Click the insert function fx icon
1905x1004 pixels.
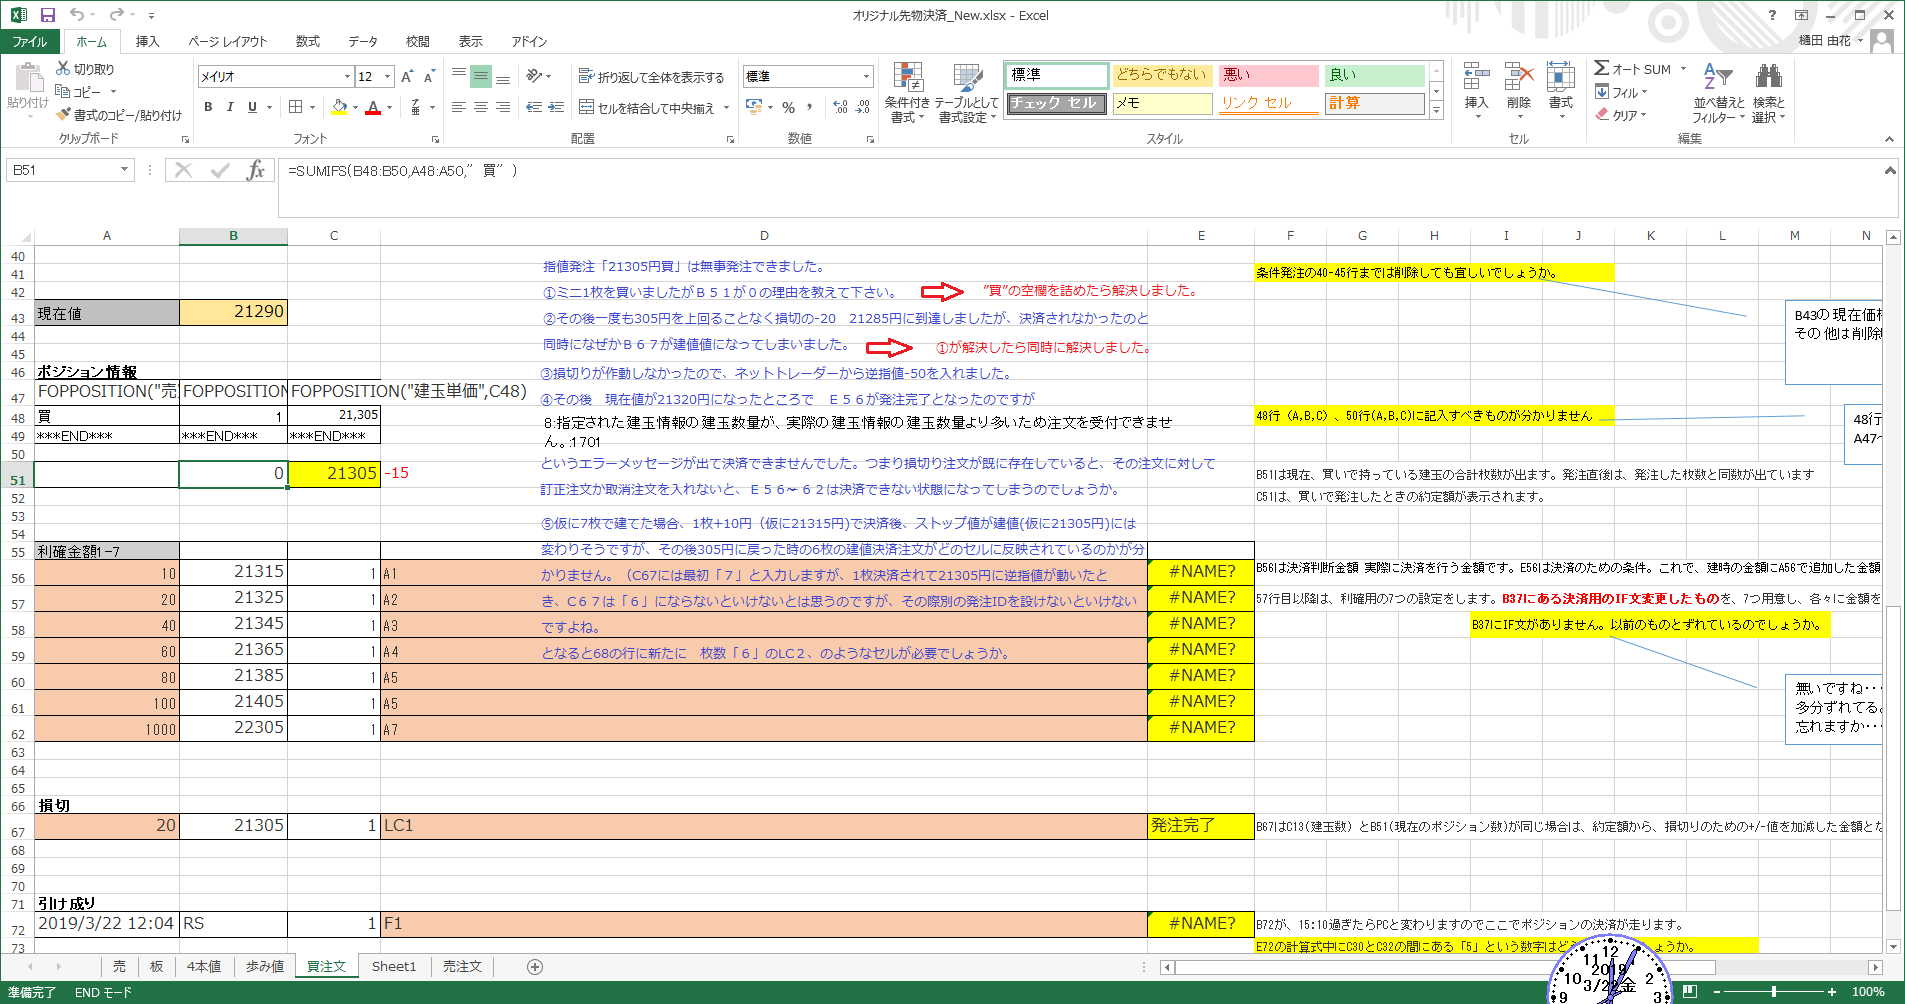tap(256, 170)
